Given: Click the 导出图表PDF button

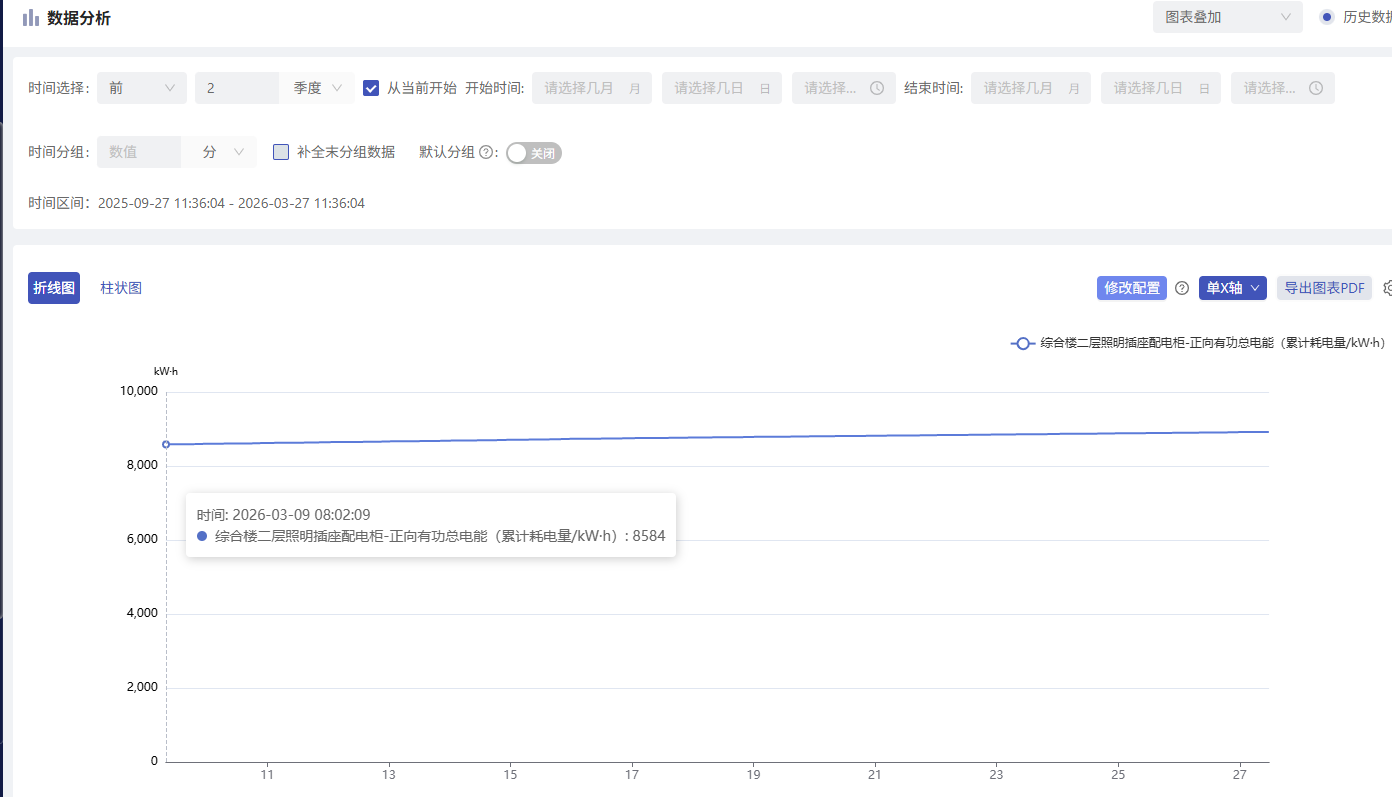Looking at the screenshot, I should click(x=1323, y=288).
